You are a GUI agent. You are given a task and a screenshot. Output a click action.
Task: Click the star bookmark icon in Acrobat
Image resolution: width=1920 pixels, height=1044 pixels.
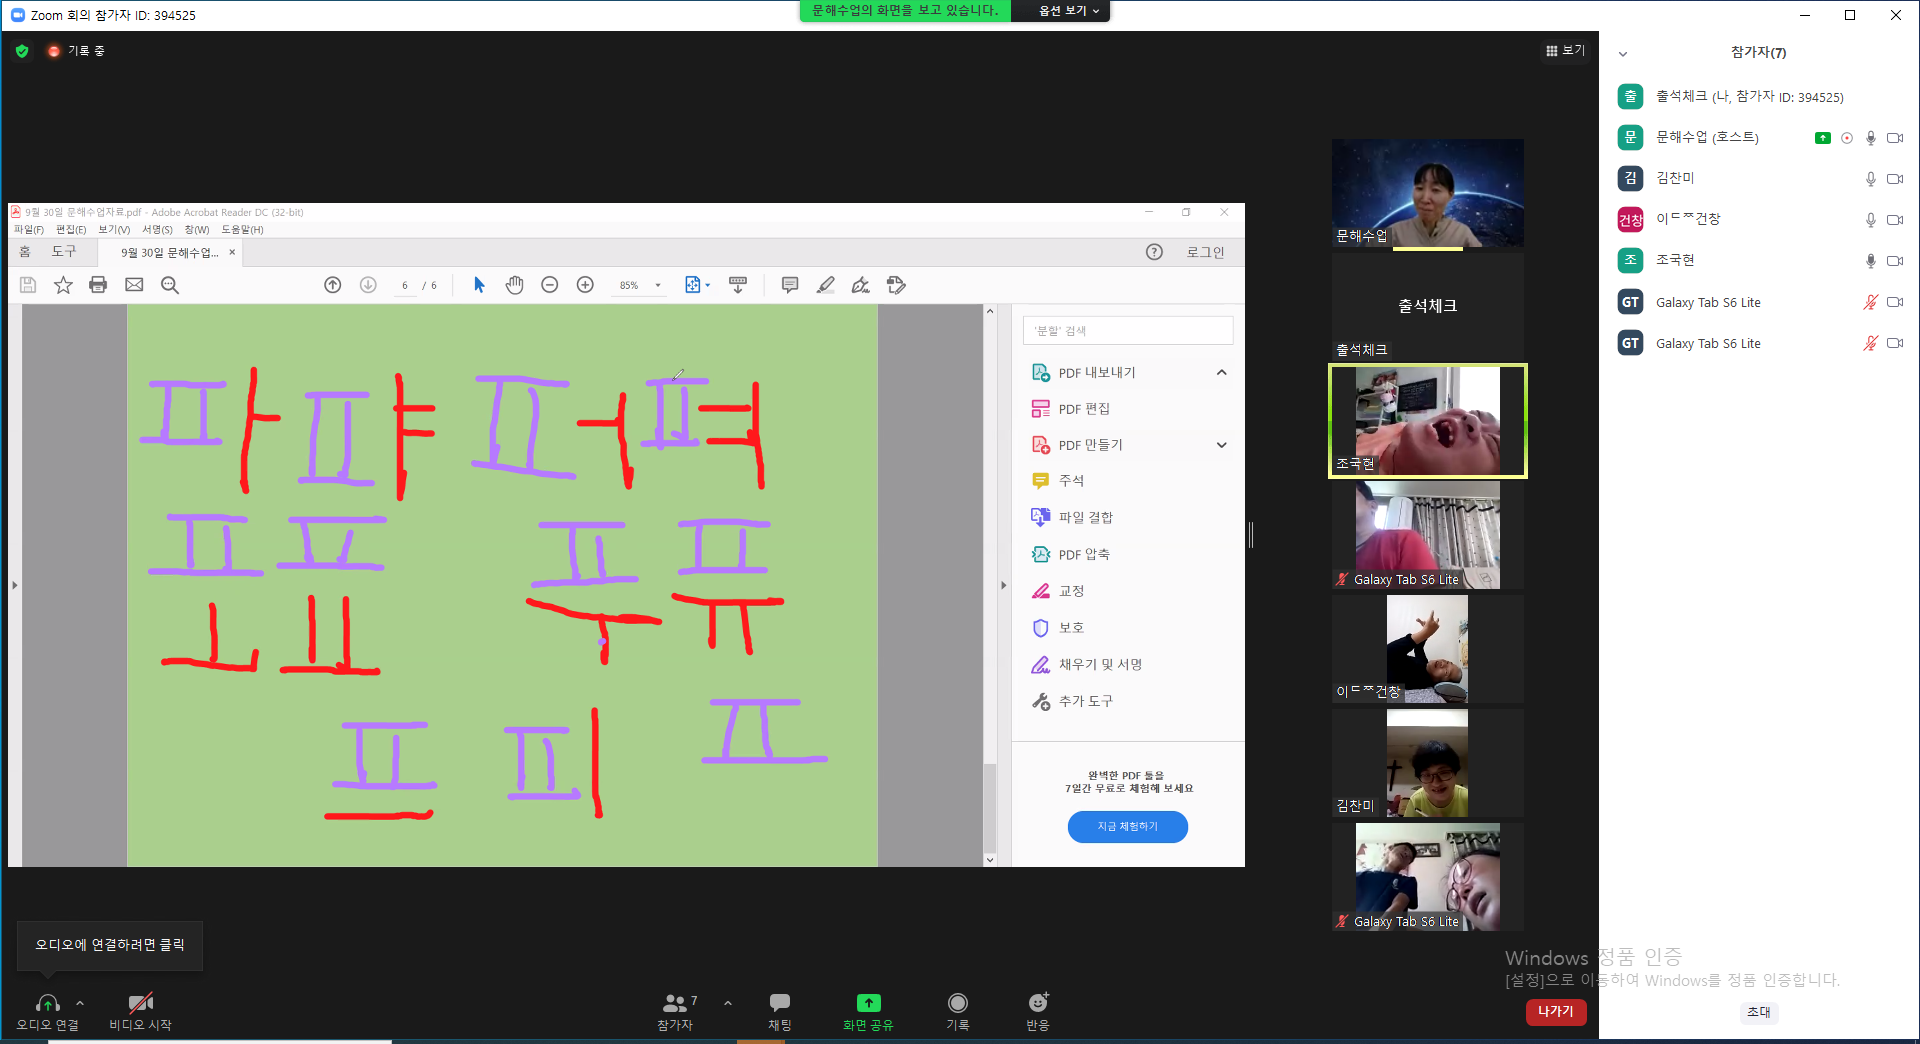63,285
